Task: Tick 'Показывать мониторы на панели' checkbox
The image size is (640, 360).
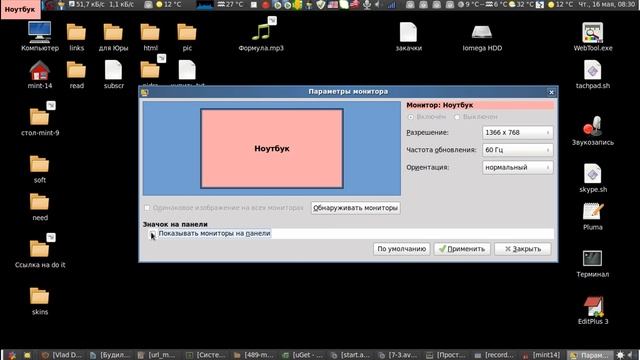Action: [x=152, y=233]
